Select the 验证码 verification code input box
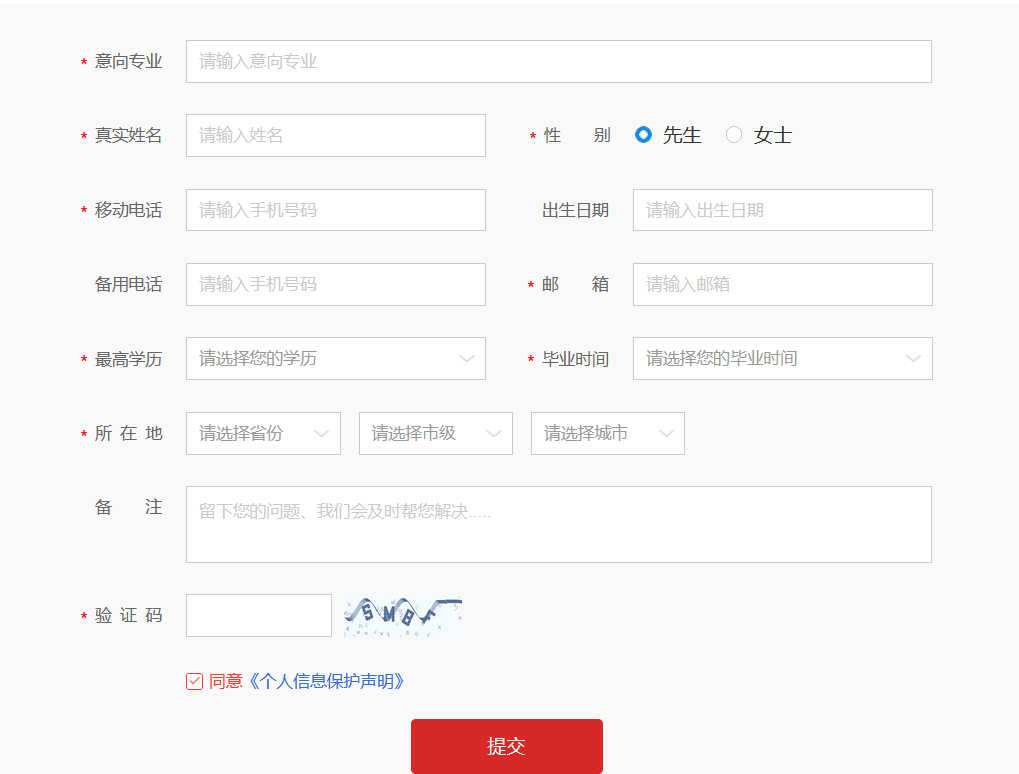Image resolution: width=1019 pixels, height=774 pixels. coord(258,615)
